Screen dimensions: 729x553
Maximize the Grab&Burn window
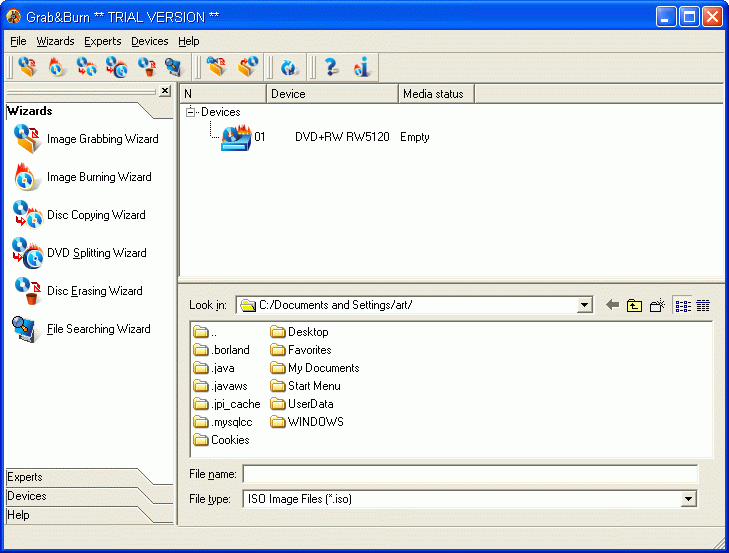(689, 17)
